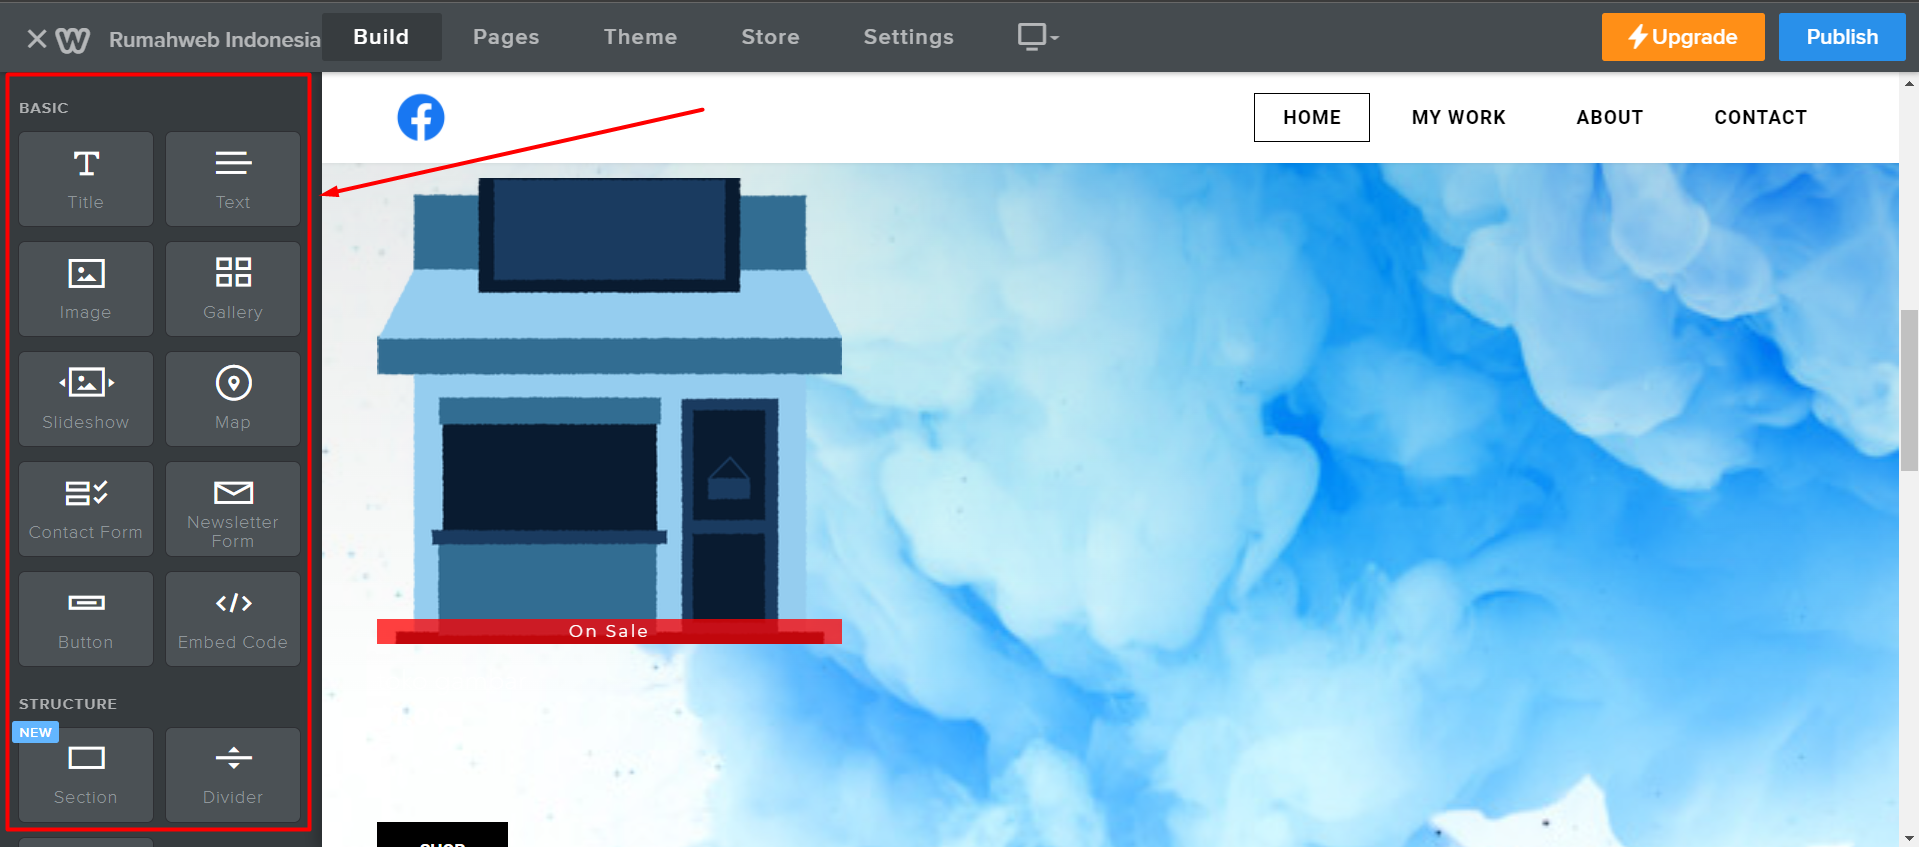Go to the Store tab

(770, 37)
